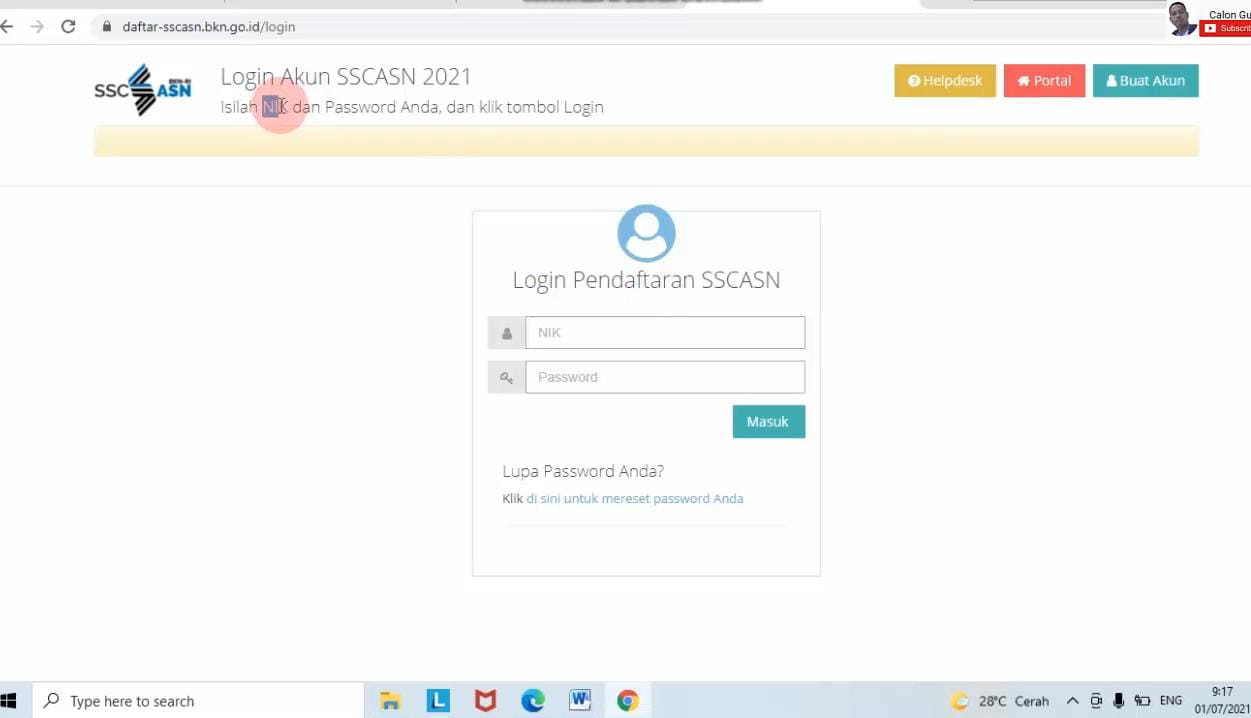Open Microsoft Word from taskbar

(x=580, y=701)
